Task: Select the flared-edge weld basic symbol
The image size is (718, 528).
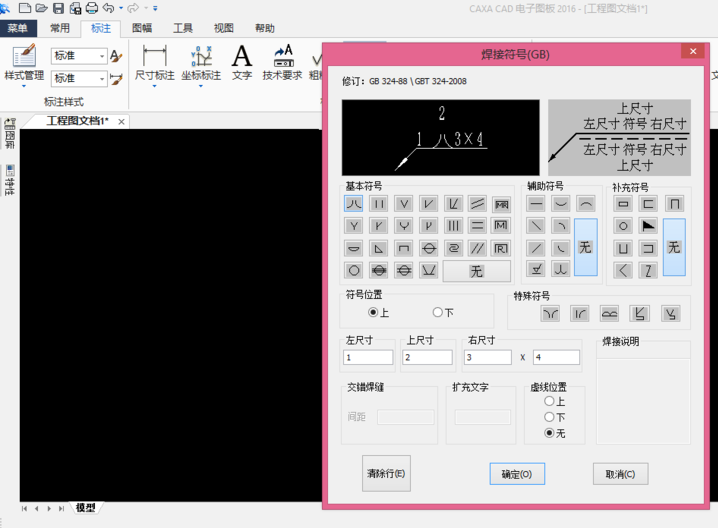Action: [x=354, y=203]
